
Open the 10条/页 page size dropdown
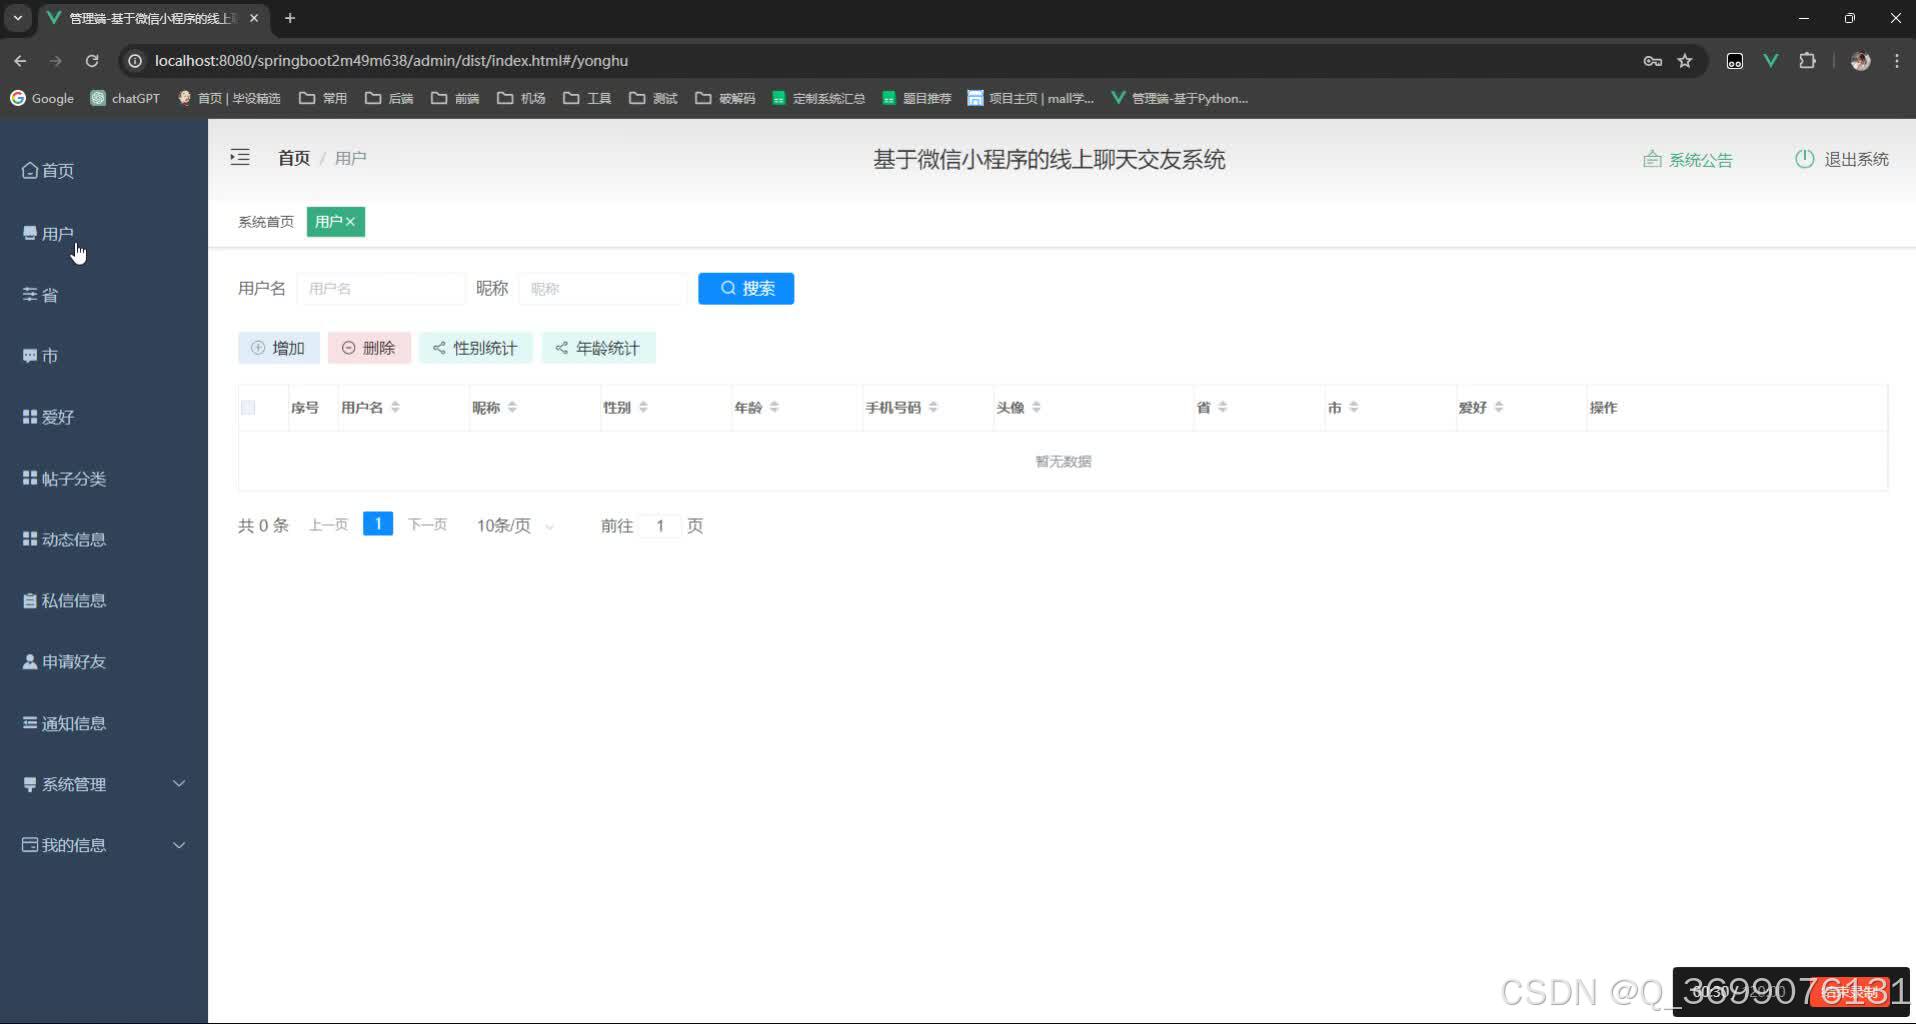coord(513,525)
